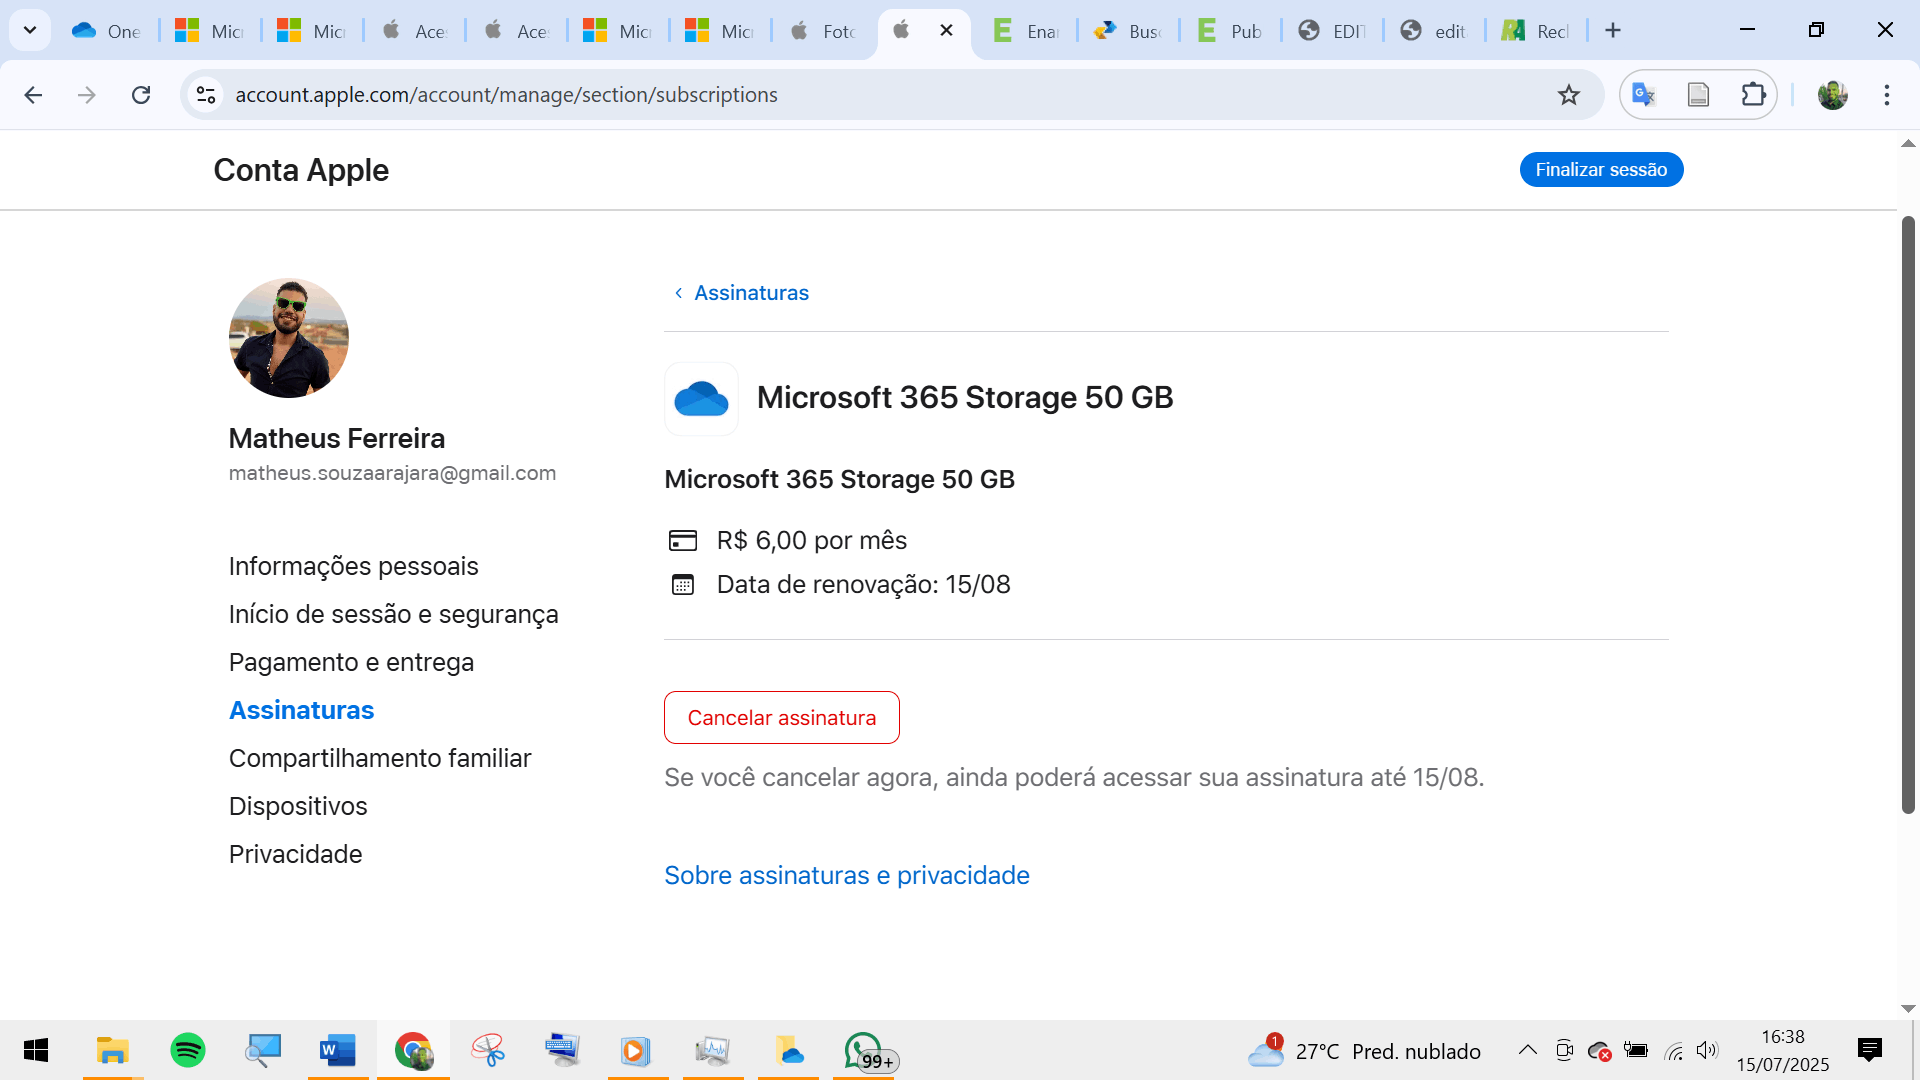Open Chrome profile avatar
The width and height of the screenshot is (1920, 1080).
point(1832,95)
